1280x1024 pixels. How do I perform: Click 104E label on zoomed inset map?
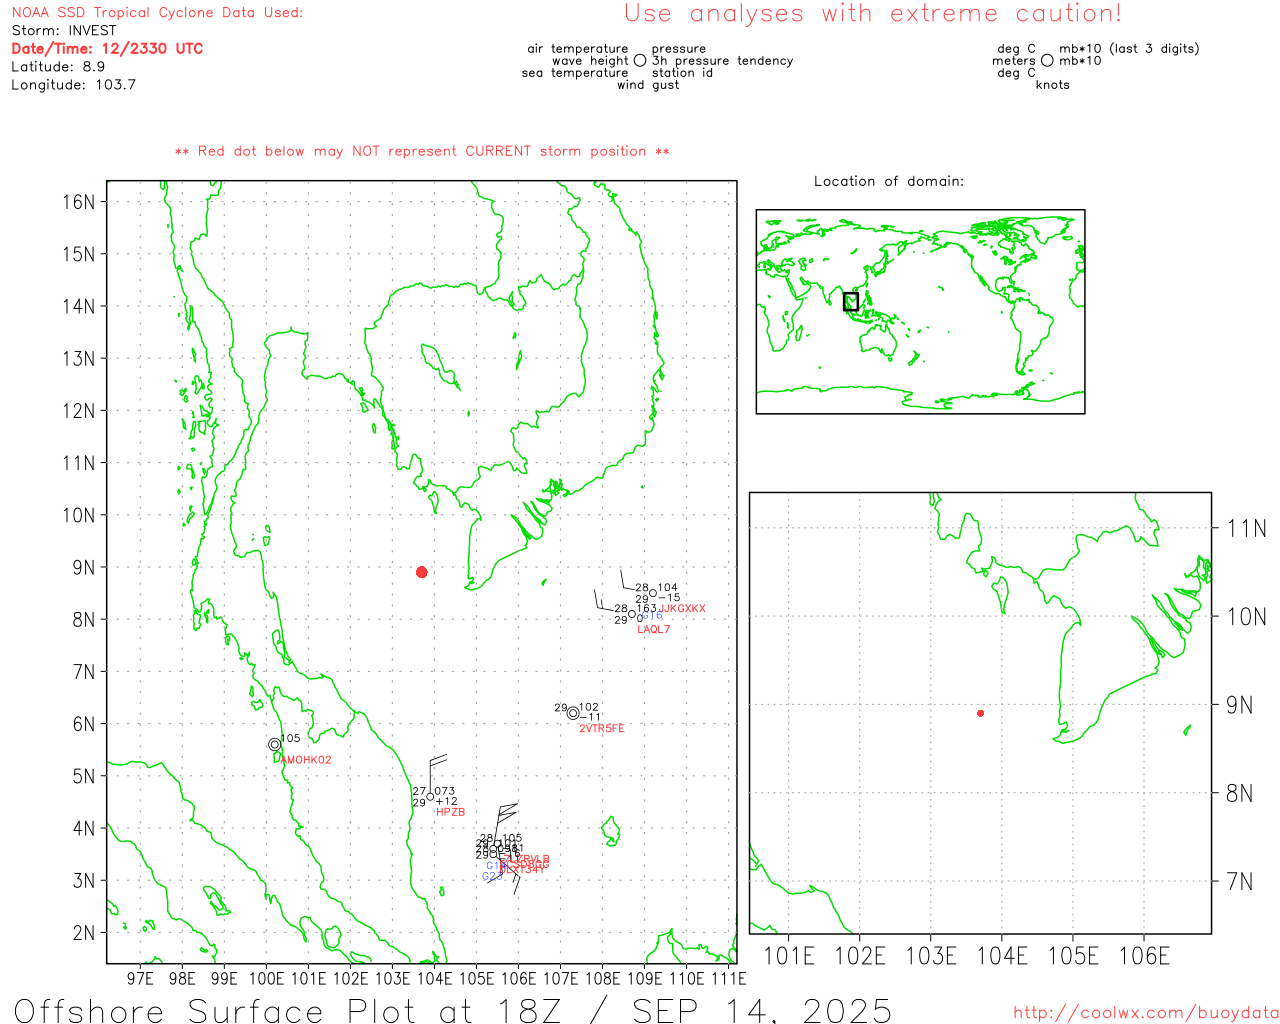coord(1002,956)
